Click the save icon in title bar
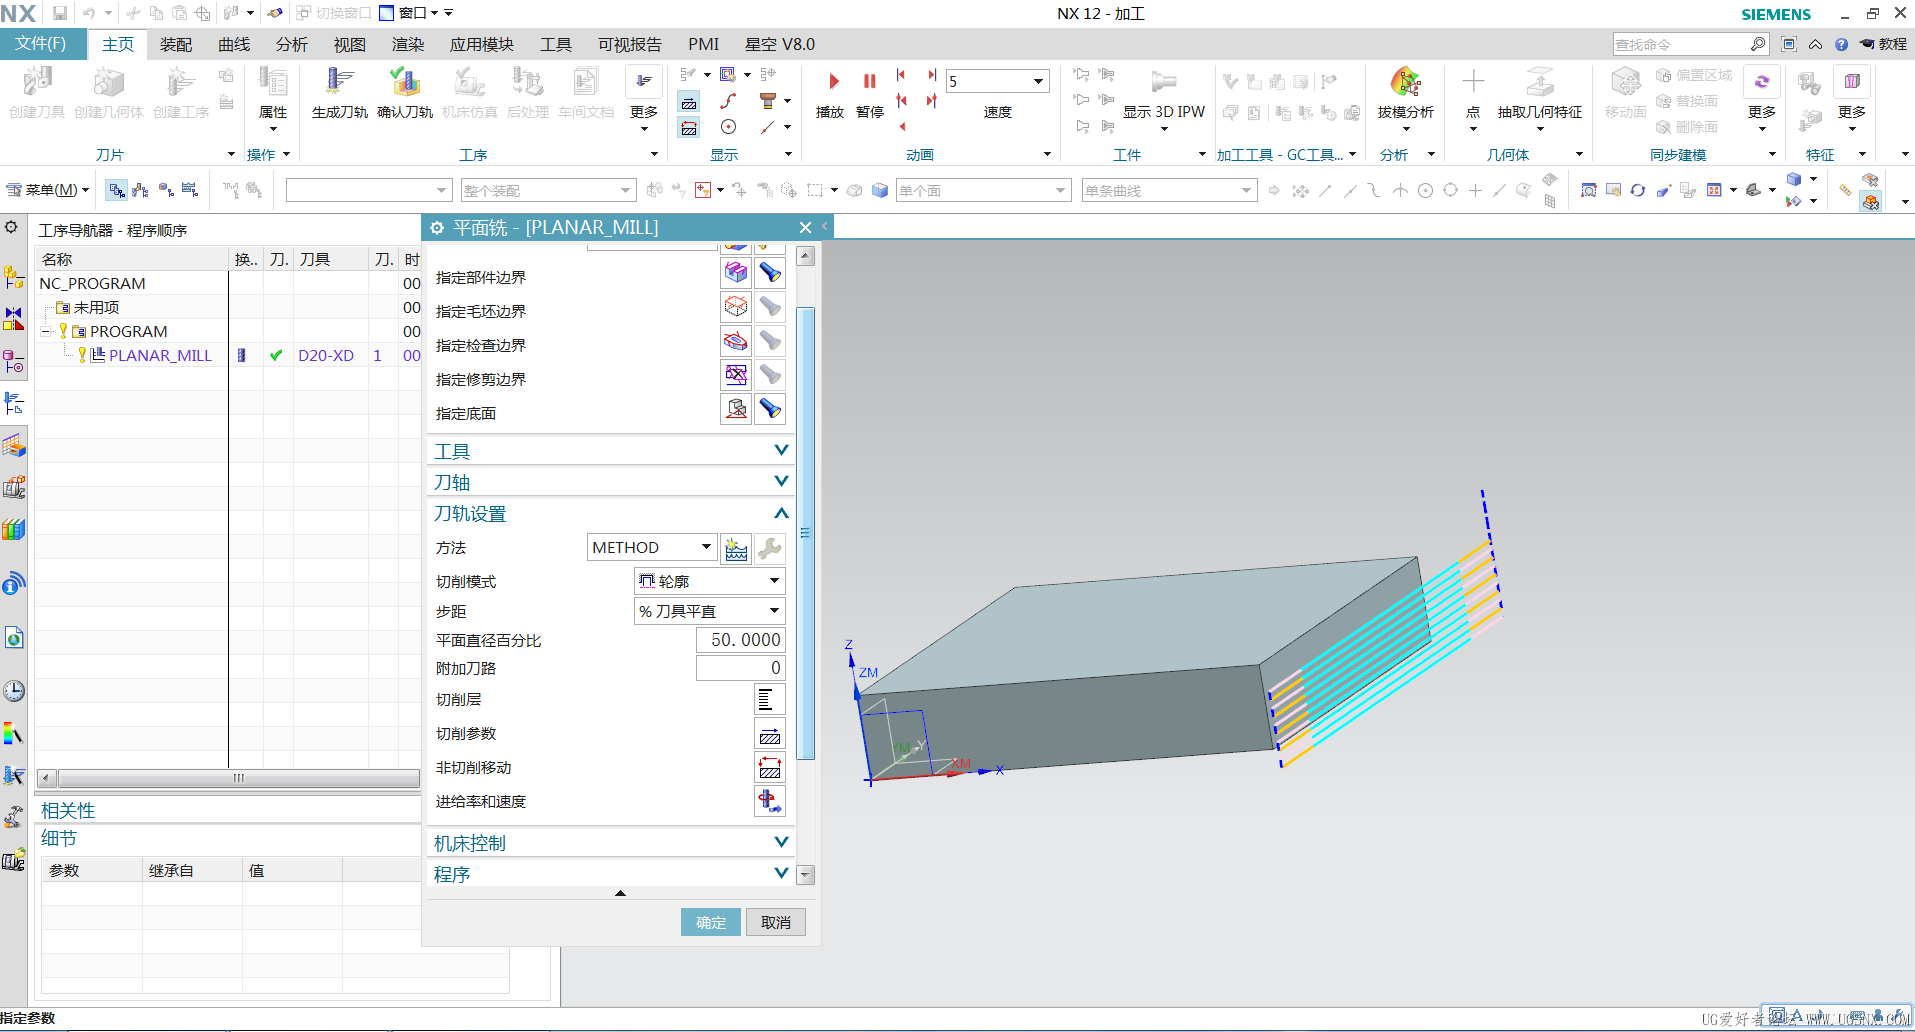 pos(60,13)
